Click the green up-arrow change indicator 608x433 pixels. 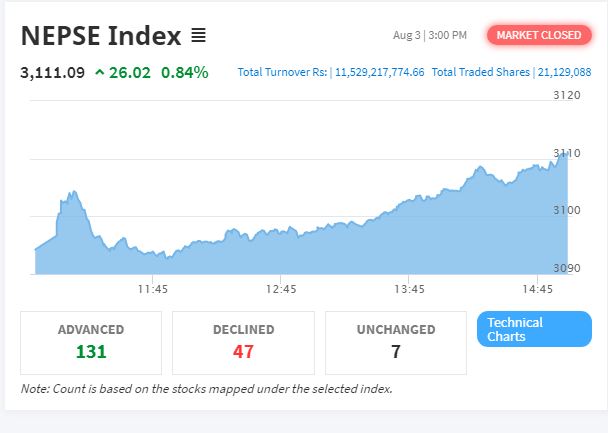100,72
